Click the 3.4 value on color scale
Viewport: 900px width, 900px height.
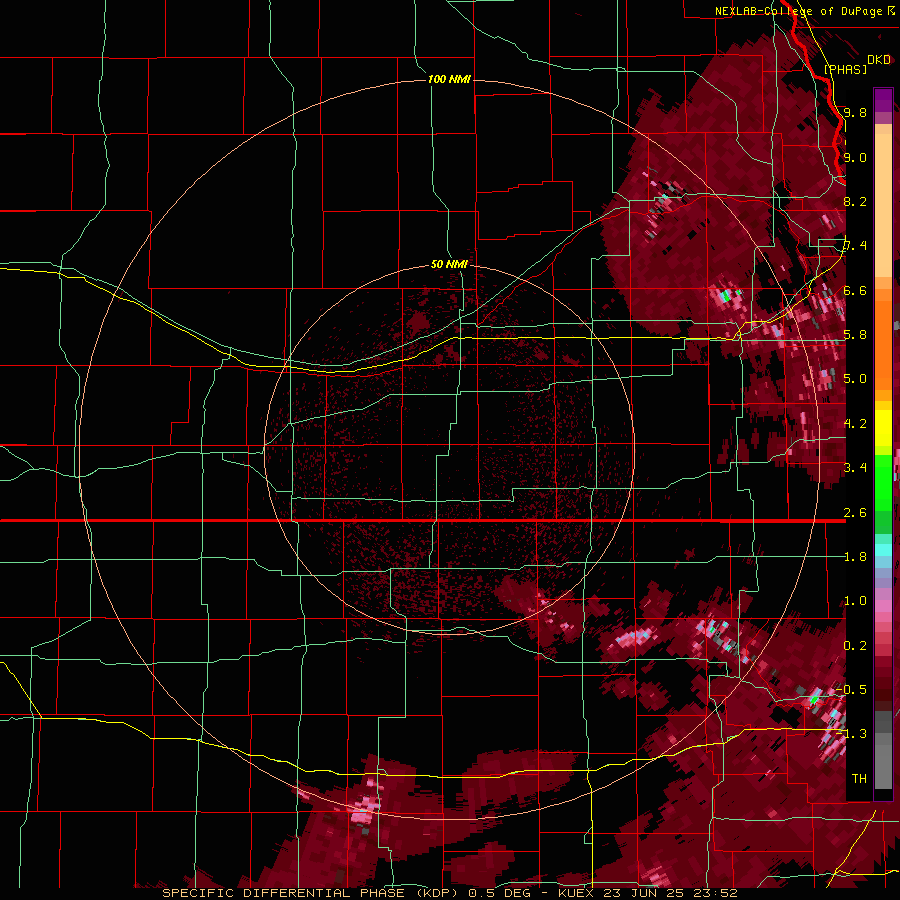pyautogui.click(x=855, y=467)
